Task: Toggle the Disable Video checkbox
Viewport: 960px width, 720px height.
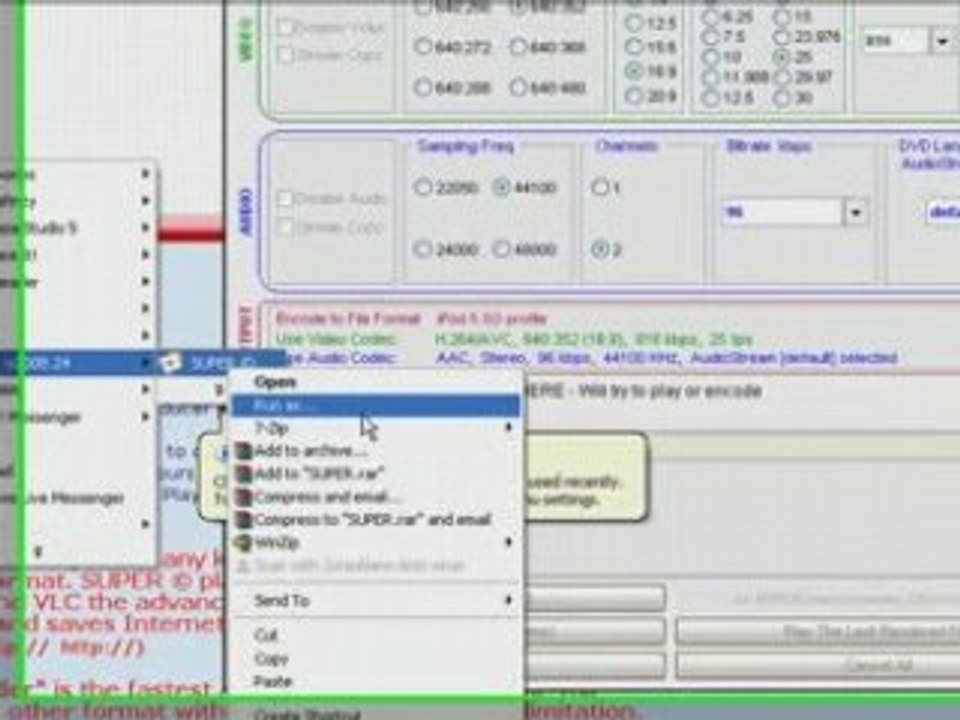Action: click(x=285, y=27)
